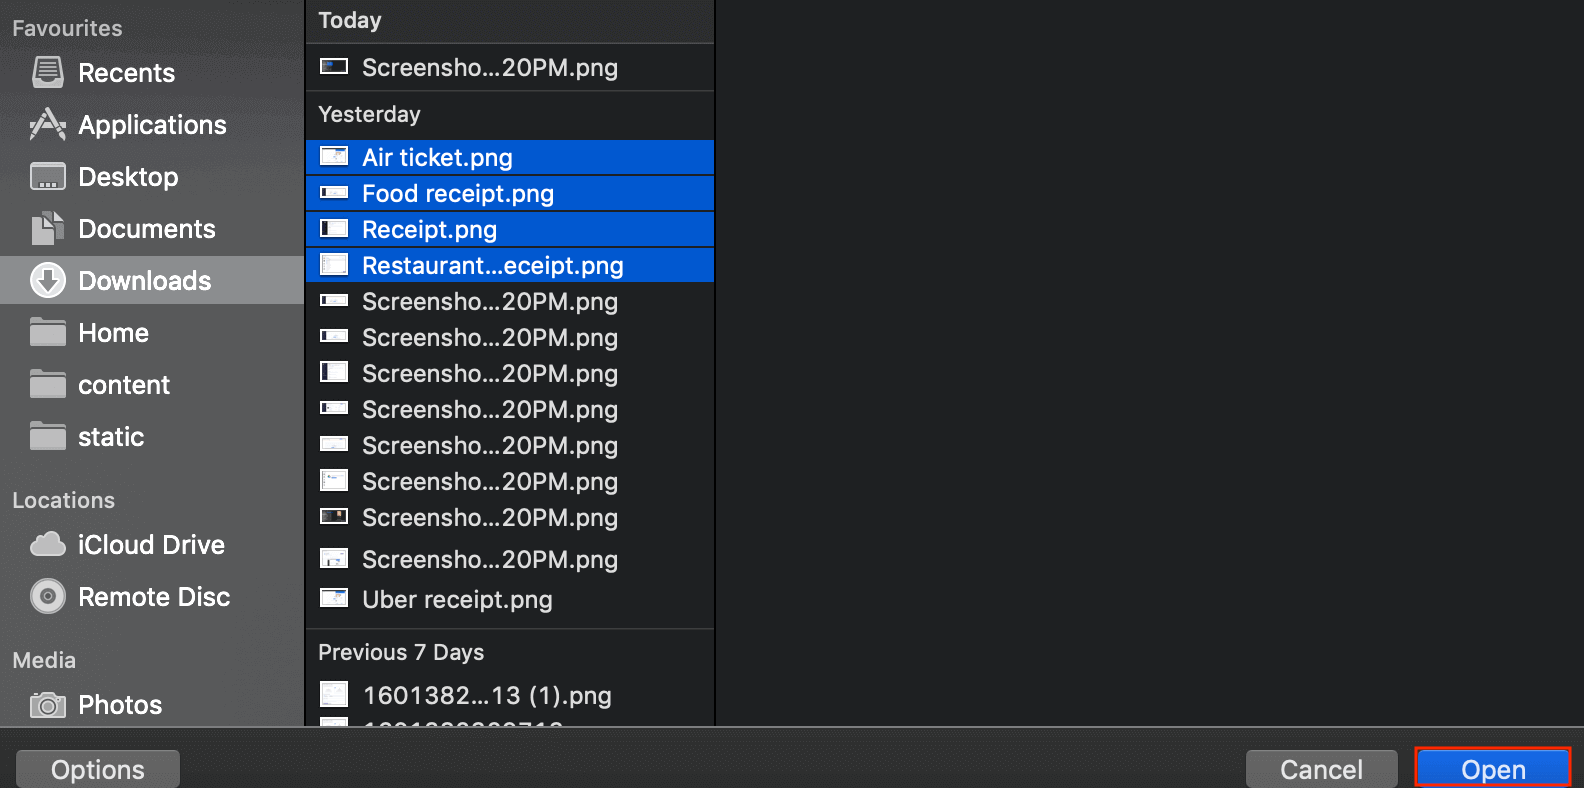This screenshot has height=788, width=1584.
Task: Click the Photos camera icon
Action: 47,704
